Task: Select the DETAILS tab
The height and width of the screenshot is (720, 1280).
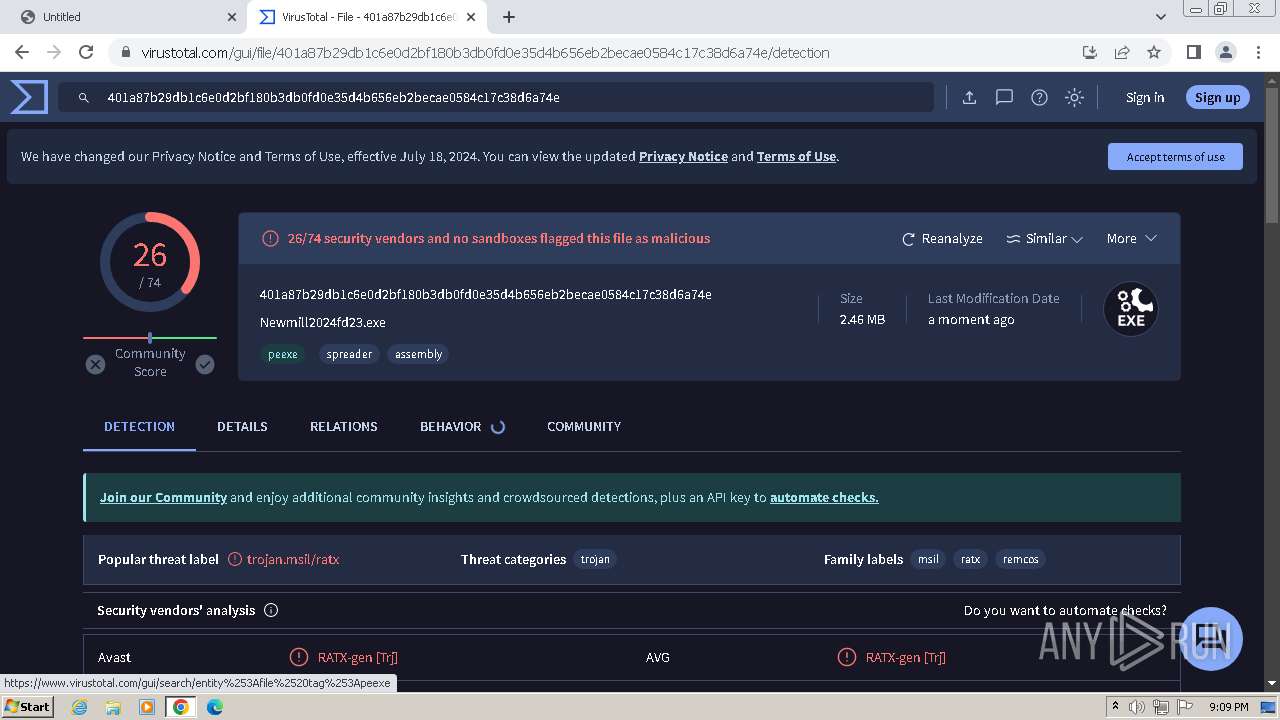Action: (x=242, y=426)
